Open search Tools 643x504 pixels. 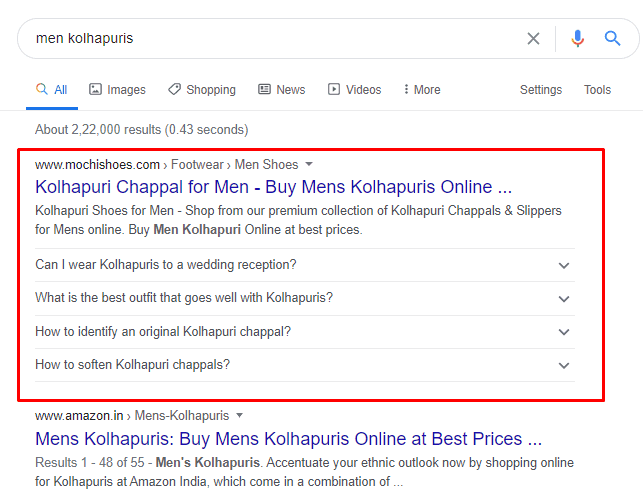597,89
